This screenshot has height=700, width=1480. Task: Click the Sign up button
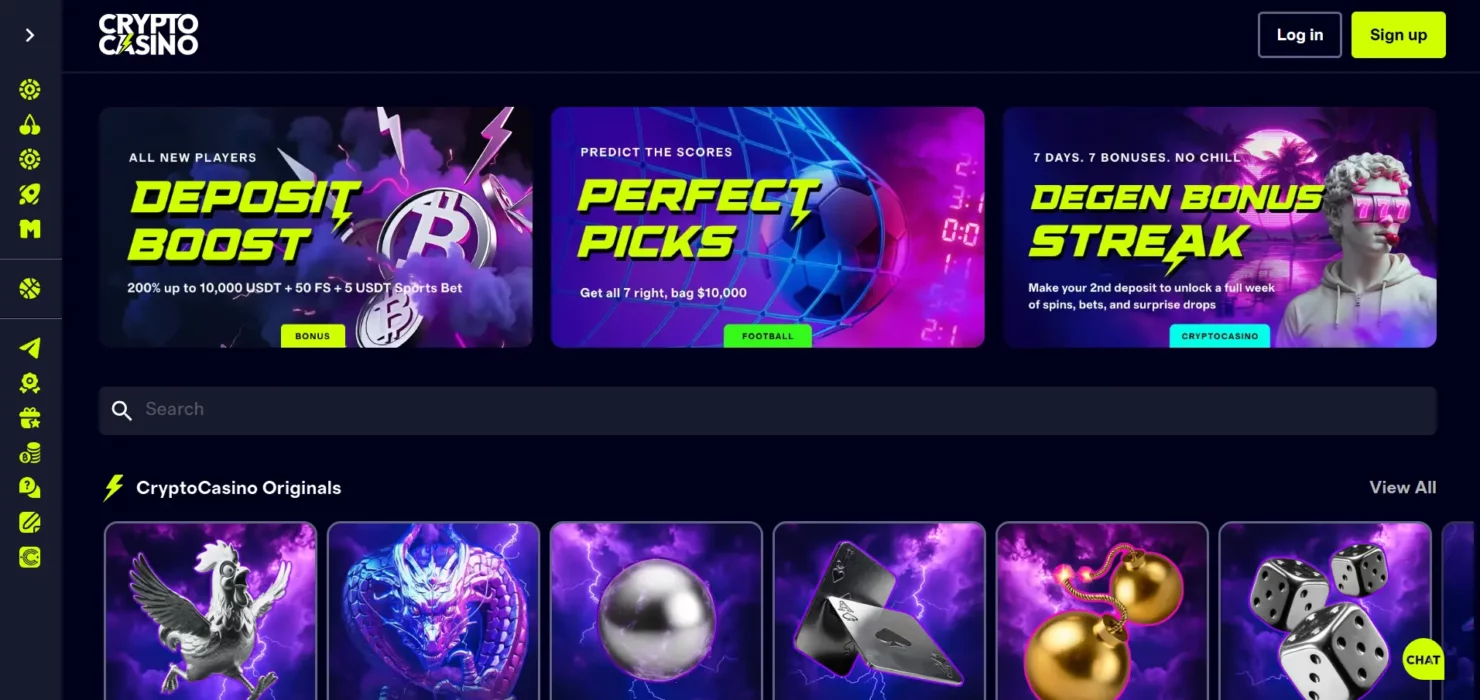click(x=1398, y=35)
